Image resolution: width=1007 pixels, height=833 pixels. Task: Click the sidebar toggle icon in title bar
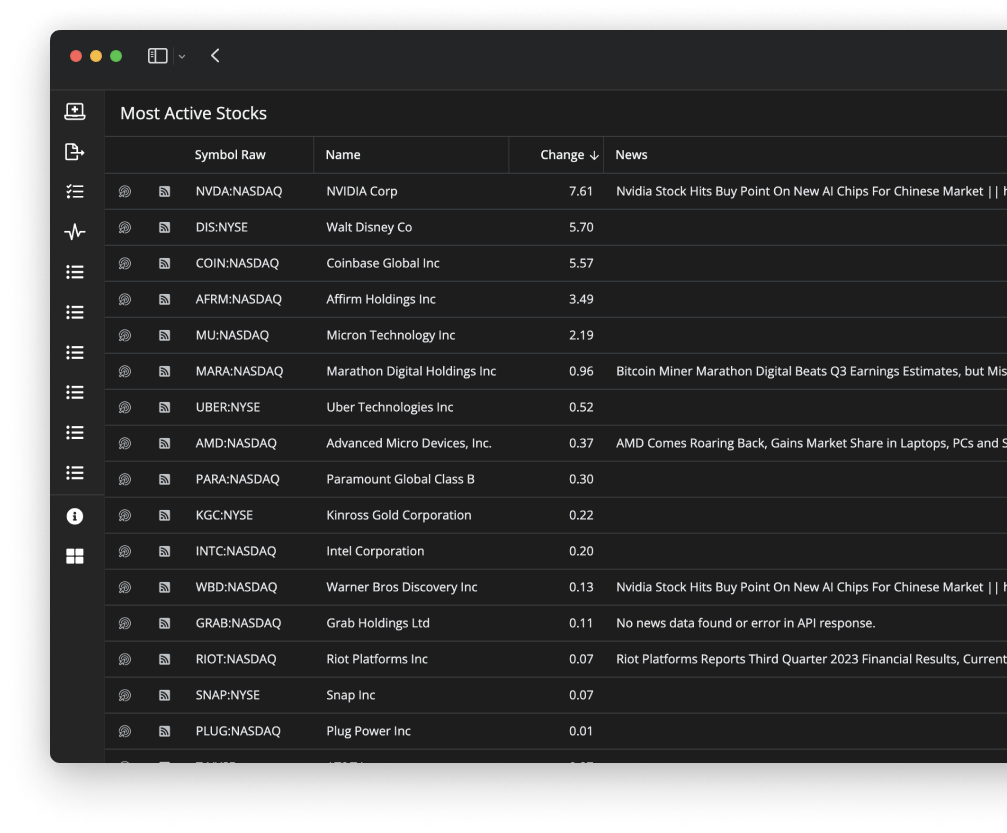157,56
